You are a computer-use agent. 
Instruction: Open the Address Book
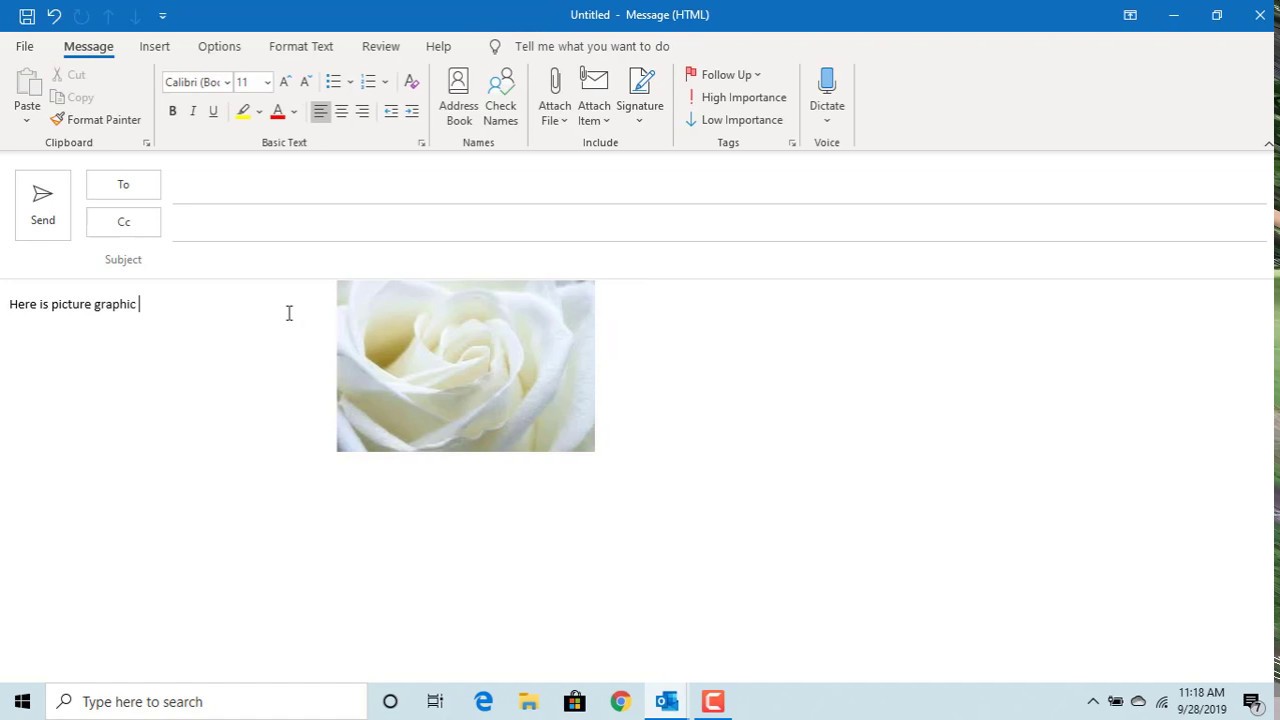click(x=458, y=97)
